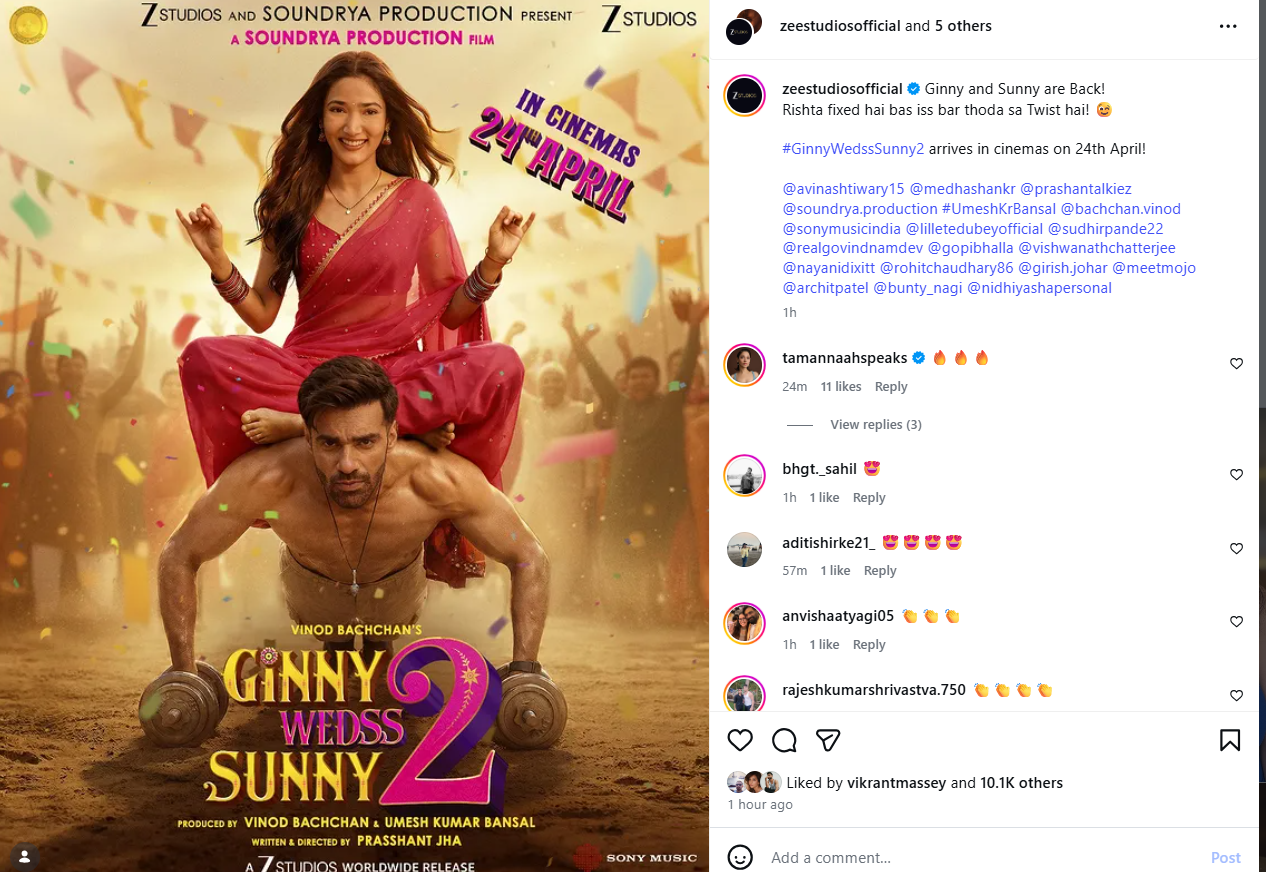Like aditishirke21_'s comment
The width and height of the screenshot is (1266, 872).
pos(1236,549)
